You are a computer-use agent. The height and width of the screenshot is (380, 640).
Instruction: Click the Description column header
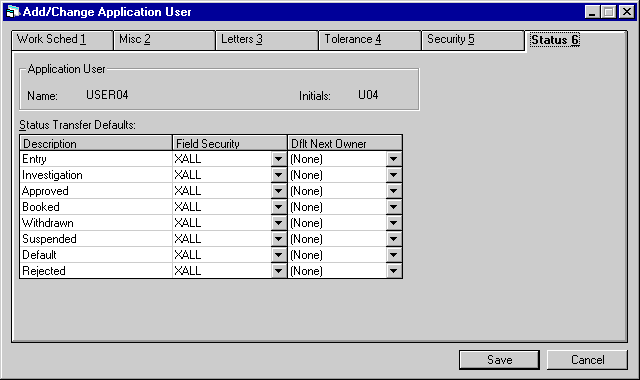96,143
